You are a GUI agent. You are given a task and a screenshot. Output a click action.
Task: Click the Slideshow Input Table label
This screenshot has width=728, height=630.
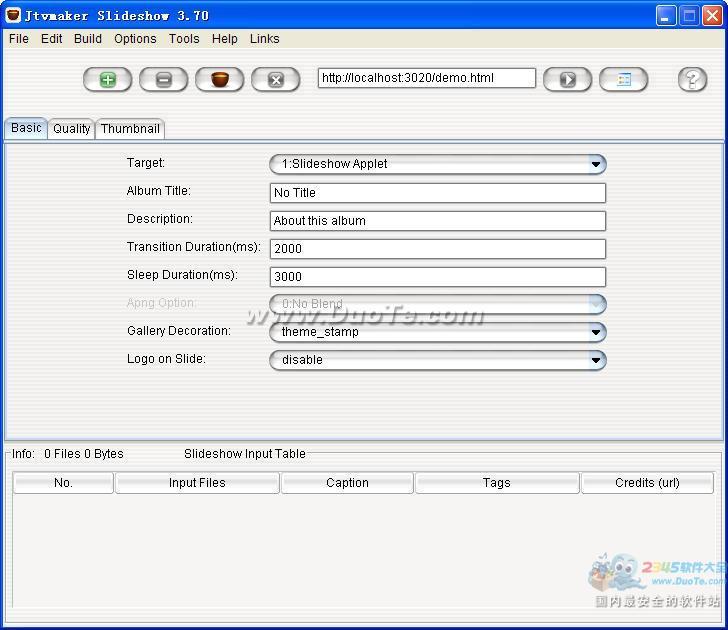(x=245, y=454)
